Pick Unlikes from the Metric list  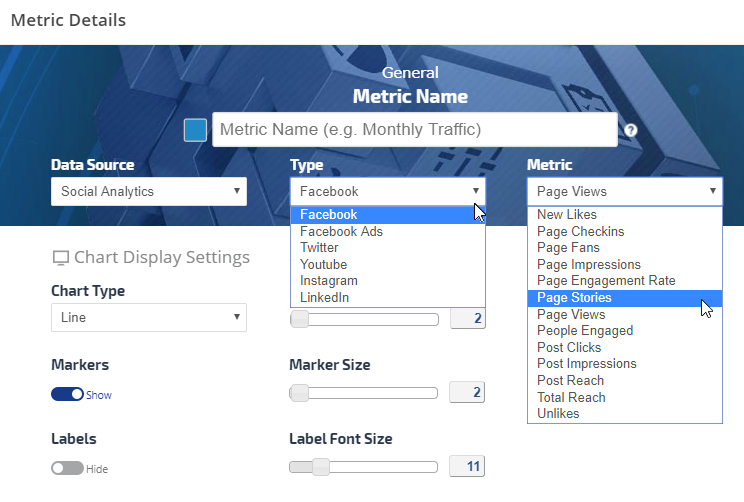pyautogui.click(x=558, y=414)
